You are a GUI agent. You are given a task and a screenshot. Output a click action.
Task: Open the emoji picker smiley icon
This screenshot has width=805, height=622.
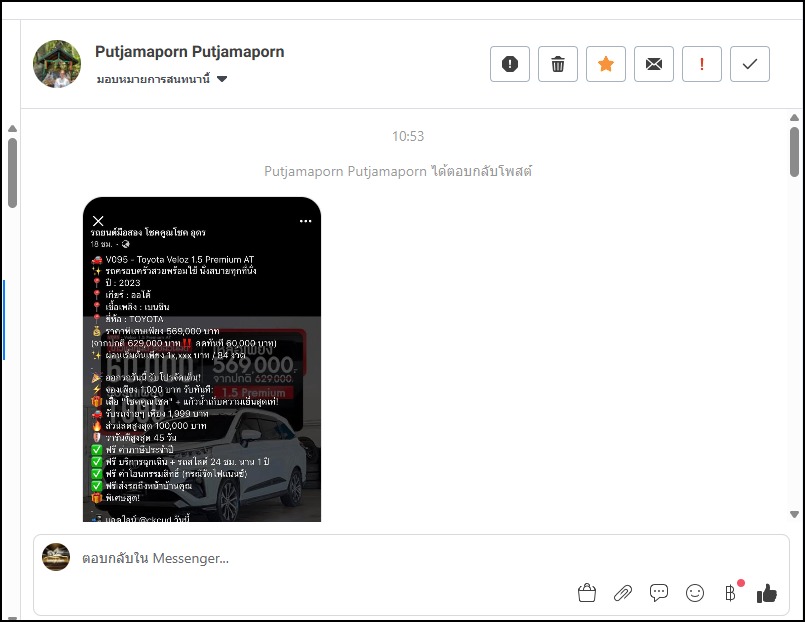click(x=695, y=593)
